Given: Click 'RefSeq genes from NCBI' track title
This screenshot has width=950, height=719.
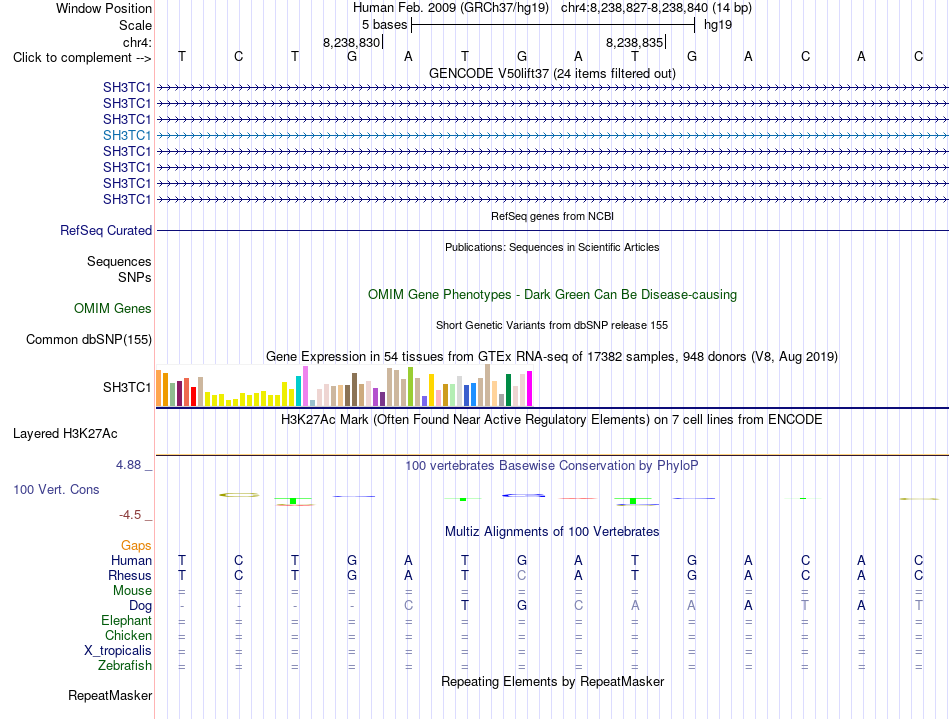Looking at the screenshot, I should tap(552, 216).
